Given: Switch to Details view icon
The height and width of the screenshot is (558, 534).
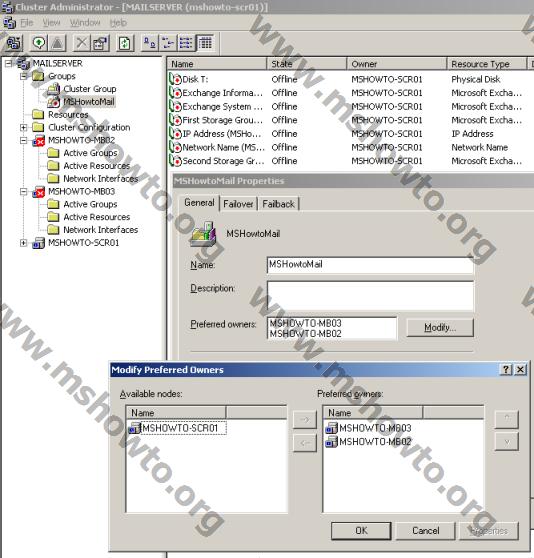Looking at the screenshot, I should click(205, 43).
